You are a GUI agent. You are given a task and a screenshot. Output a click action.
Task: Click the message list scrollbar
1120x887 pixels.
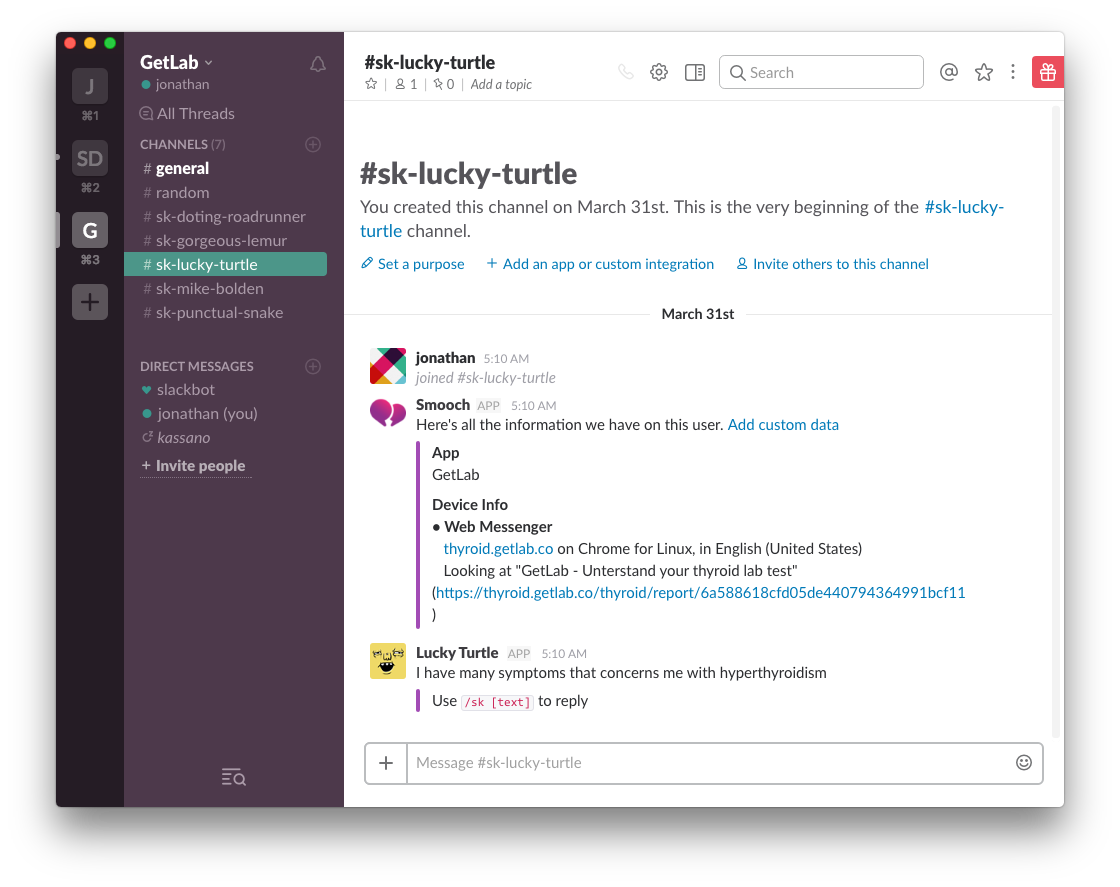pos(1056,420)
